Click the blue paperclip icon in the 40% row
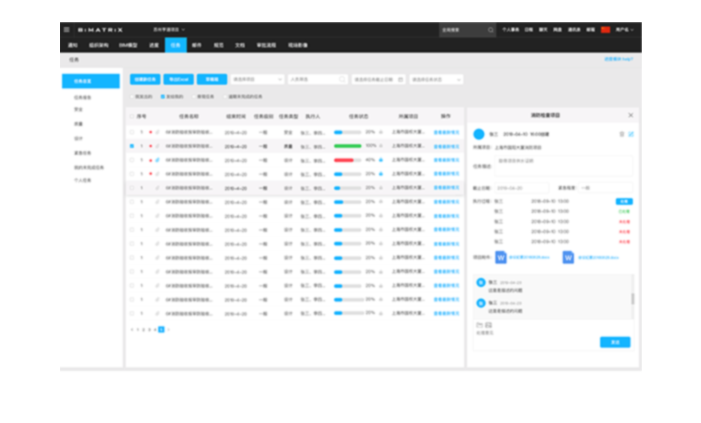The image size is (701, 423). (157, 160)
